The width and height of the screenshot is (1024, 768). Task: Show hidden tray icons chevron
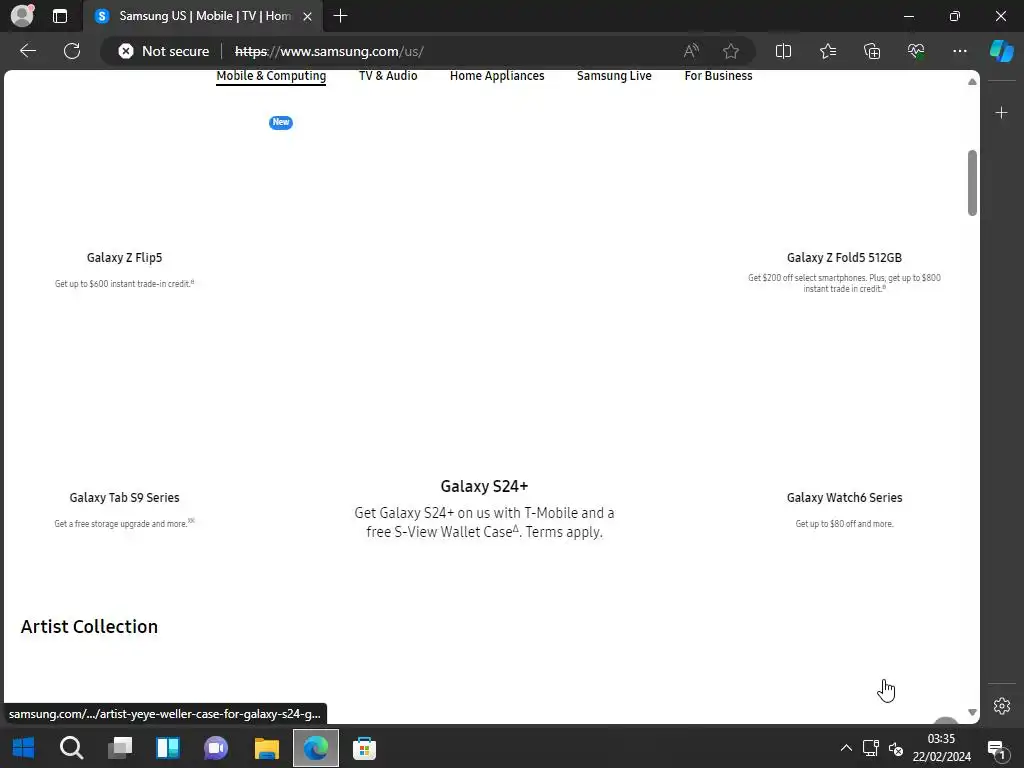click(x=846, y=748)
